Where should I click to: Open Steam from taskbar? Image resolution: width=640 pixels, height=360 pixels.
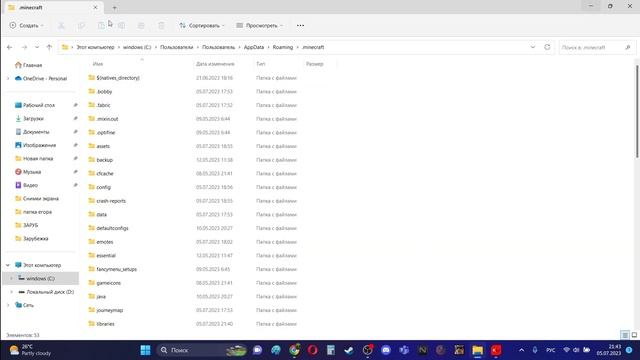coord(349,350)
